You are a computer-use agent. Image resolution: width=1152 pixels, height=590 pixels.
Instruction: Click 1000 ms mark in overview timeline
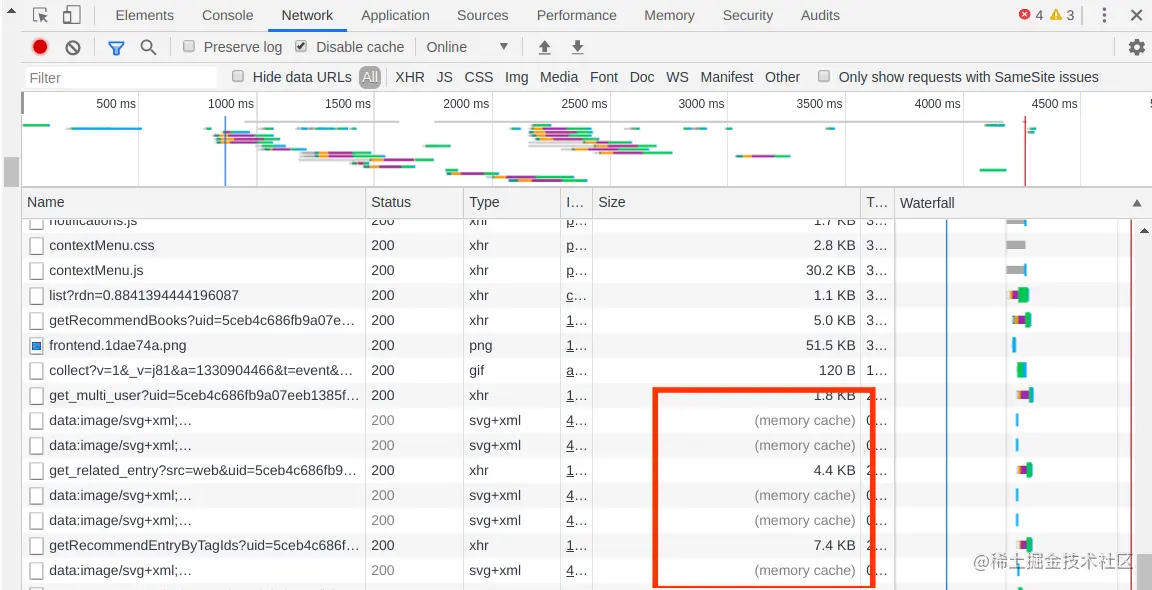click(231, 104)
